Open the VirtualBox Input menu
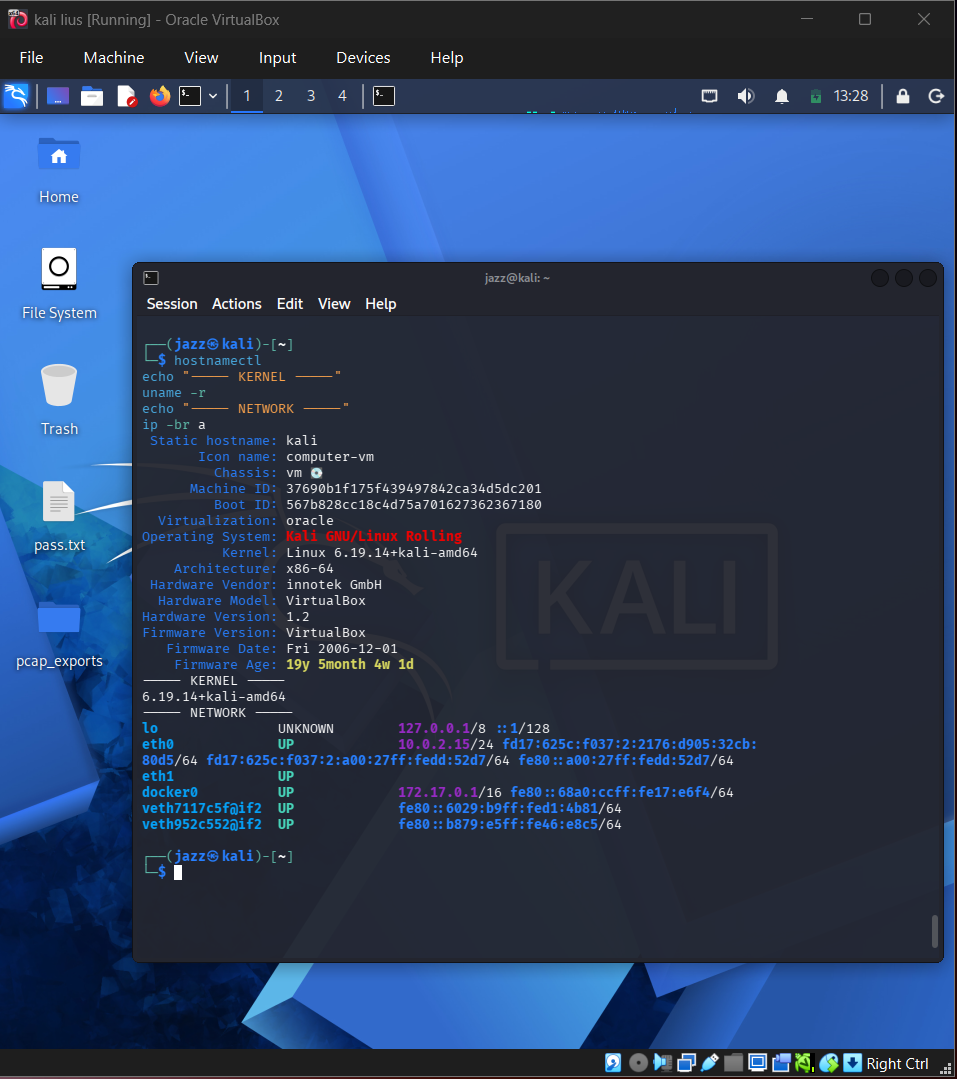This screenshot has width=957, height=1079. tap(277, 58)
